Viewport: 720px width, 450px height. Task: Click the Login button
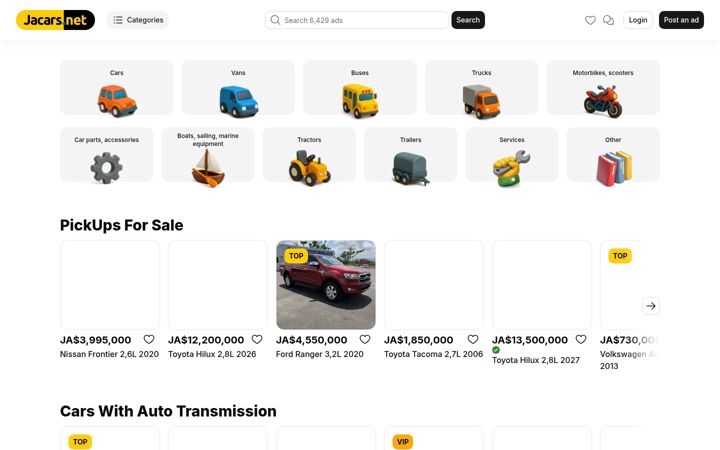(638, 20)
